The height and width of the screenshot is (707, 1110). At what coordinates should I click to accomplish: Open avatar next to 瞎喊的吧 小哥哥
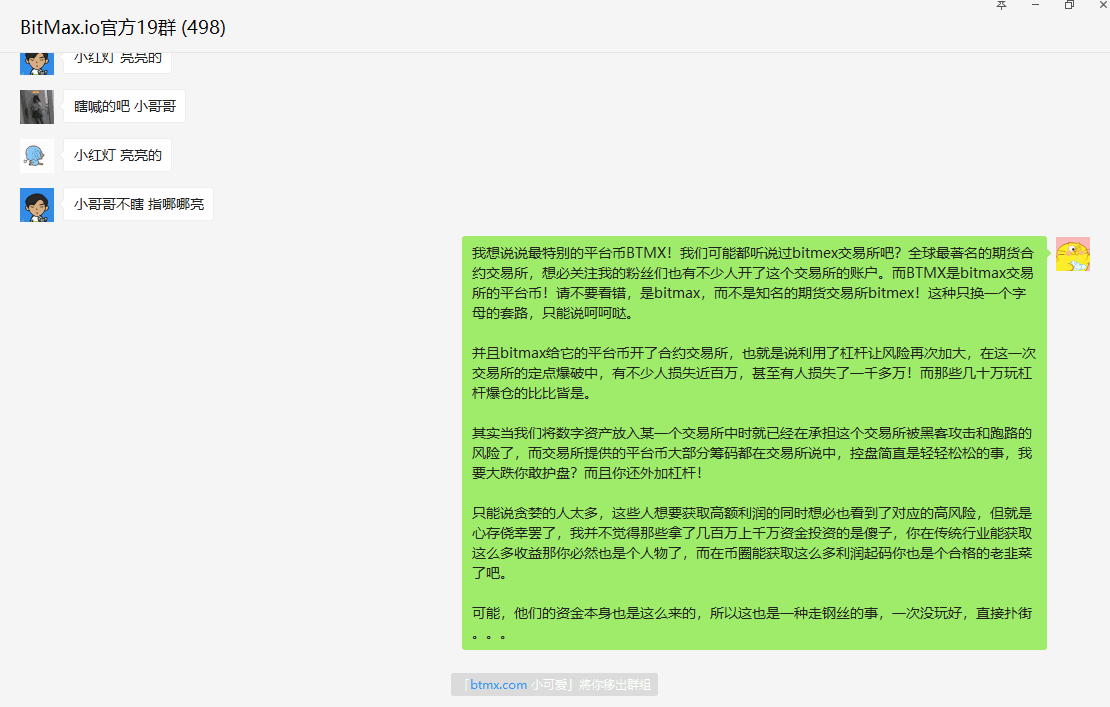[37, 107]
